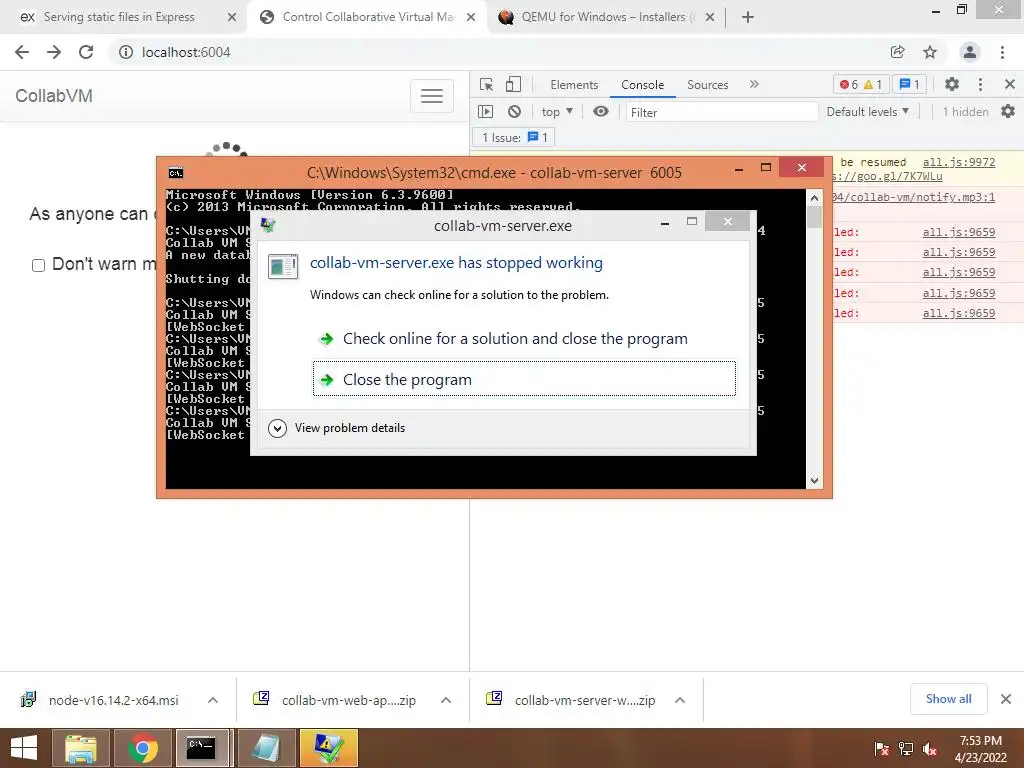1024x768 pixels.
Task: Open the Windows Start button
Action: pos(24,748)
